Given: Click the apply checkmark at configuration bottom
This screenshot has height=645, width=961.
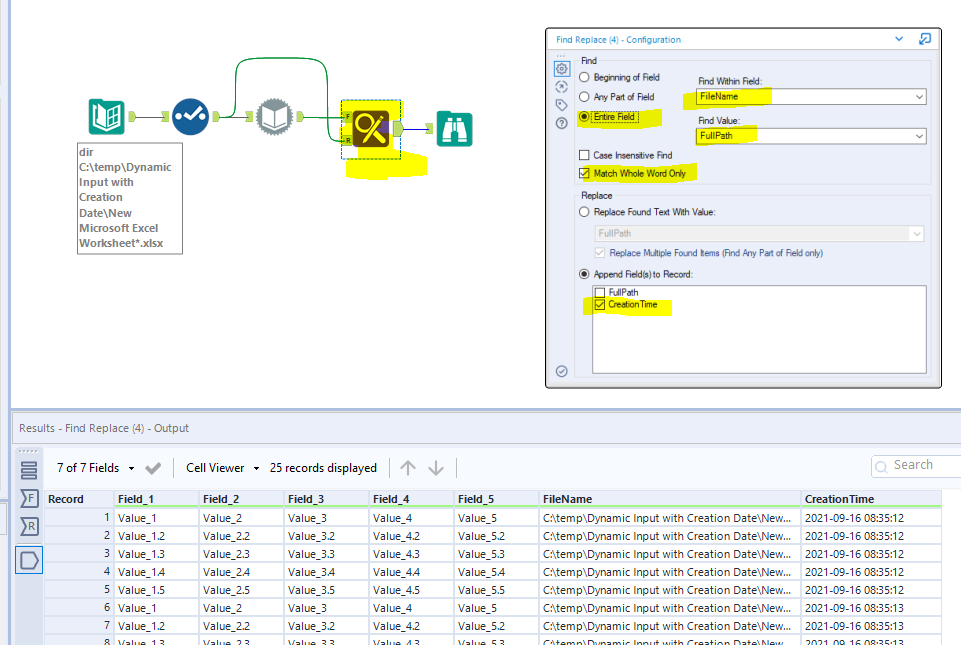Looking at the screenshot, I should pos(561,371).
